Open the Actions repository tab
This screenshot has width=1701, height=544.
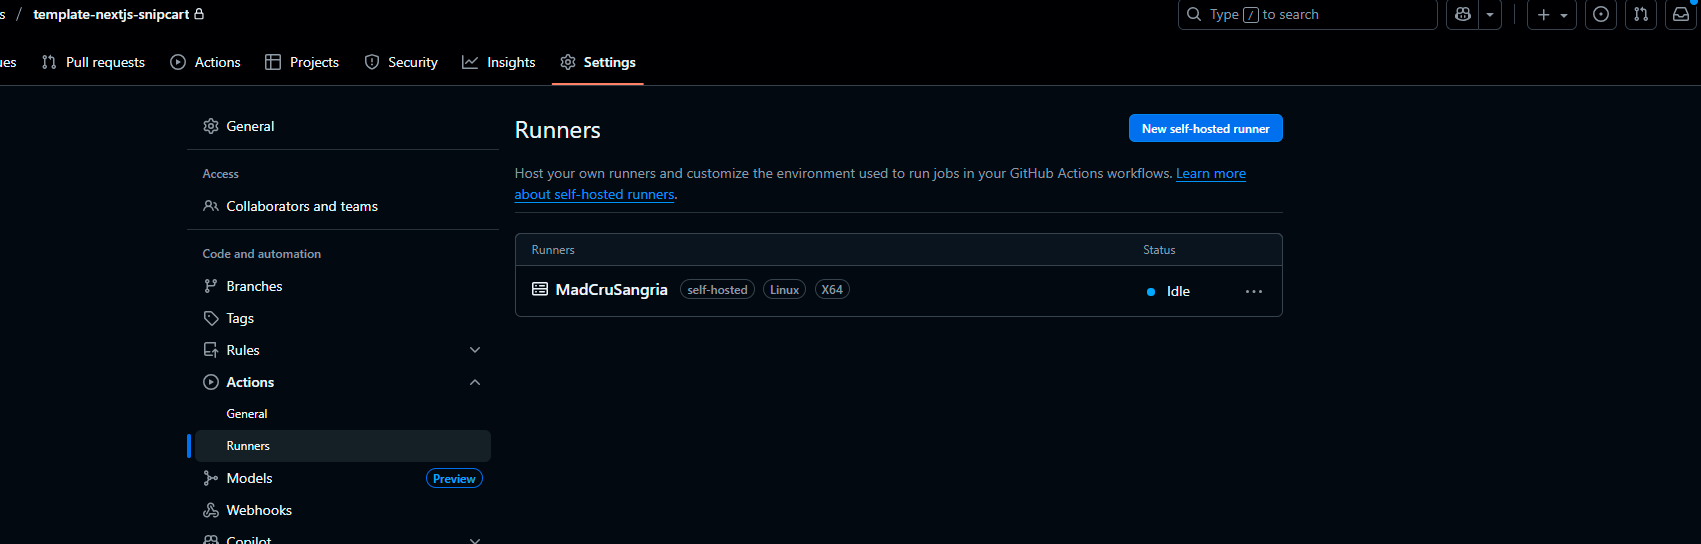(x=205, y=62)
